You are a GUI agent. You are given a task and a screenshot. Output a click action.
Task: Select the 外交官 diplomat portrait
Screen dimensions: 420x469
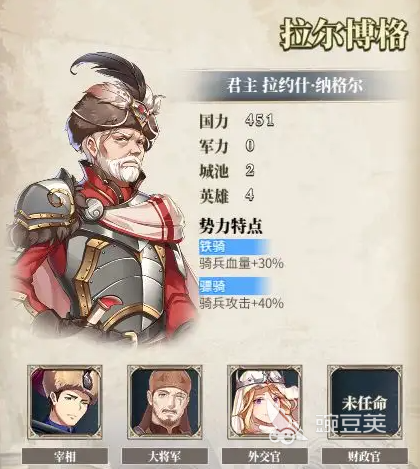tap(265, 402)
